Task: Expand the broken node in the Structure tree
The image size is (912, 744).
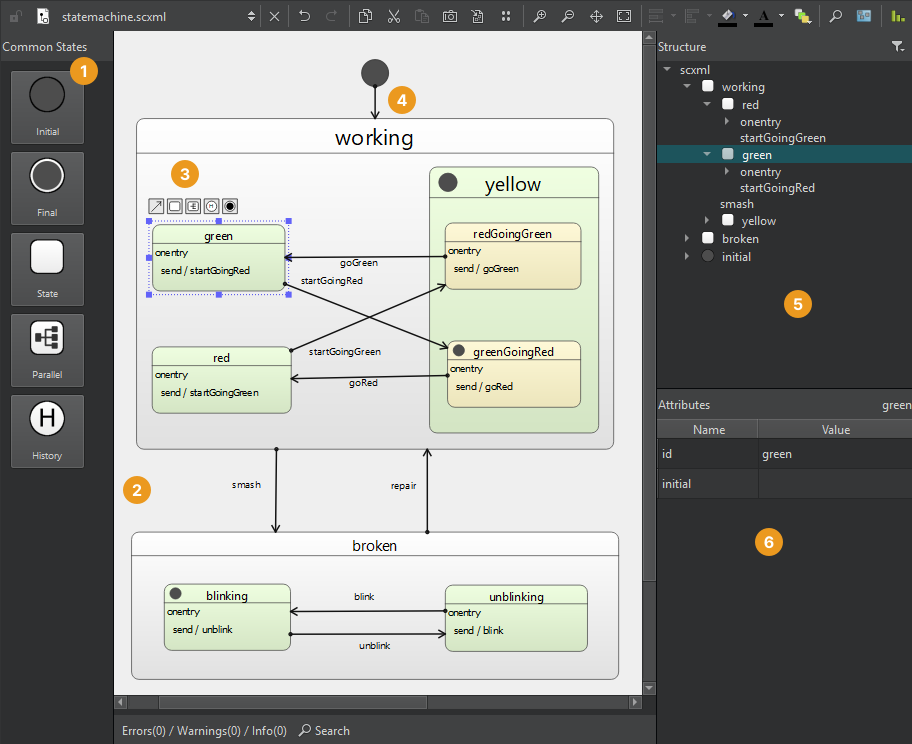Action: tap(687, 238)
